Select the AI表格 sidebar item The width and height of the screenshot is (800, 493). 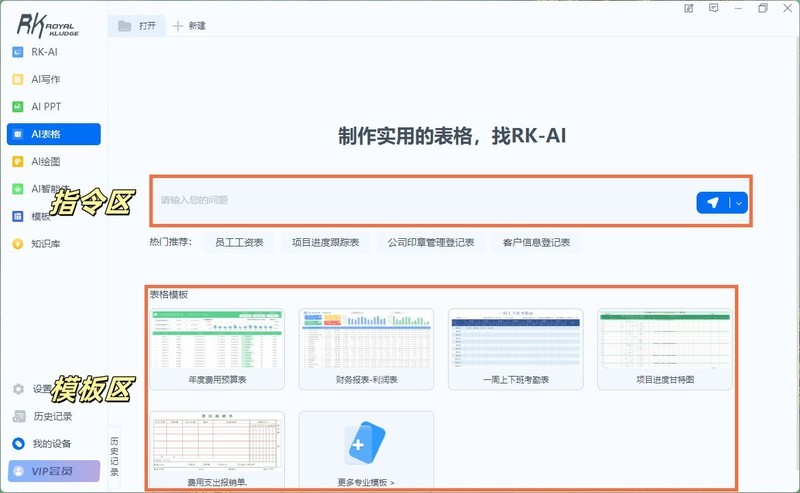(x=54, y=134)
